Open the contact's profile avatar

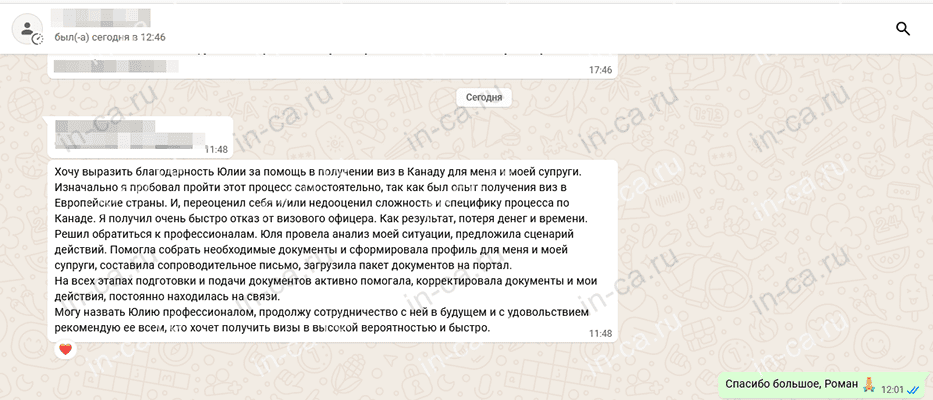click(27, 29)
